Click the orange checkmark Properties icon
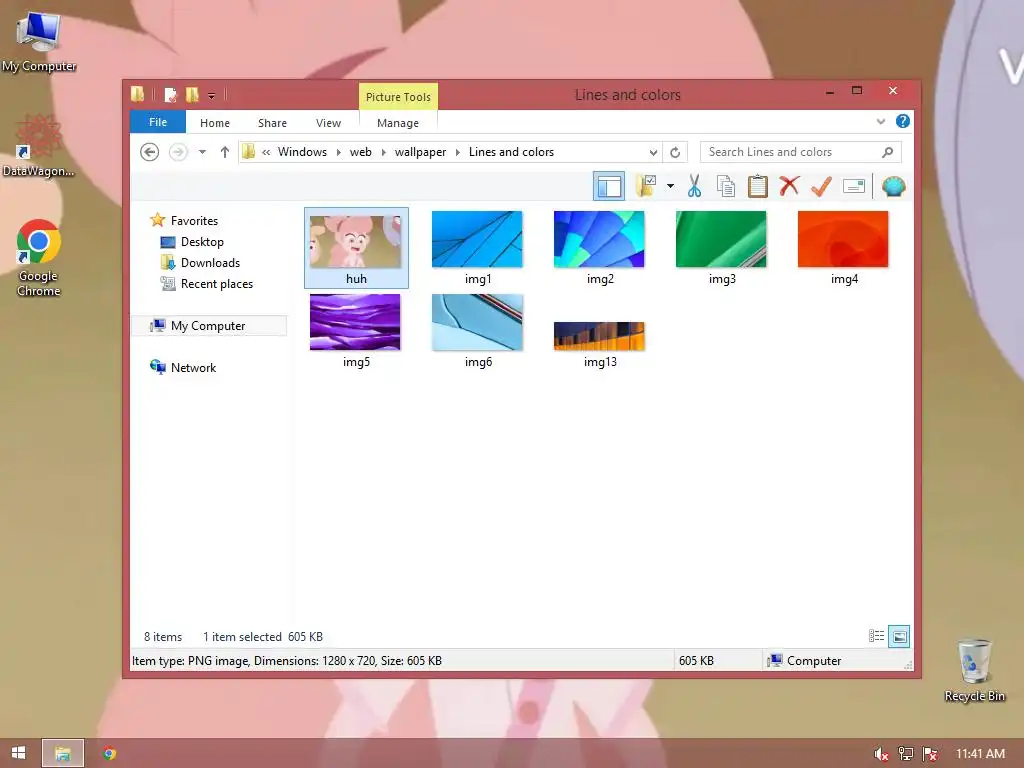This screenshot has width=1024, height=768. [821, 186]
